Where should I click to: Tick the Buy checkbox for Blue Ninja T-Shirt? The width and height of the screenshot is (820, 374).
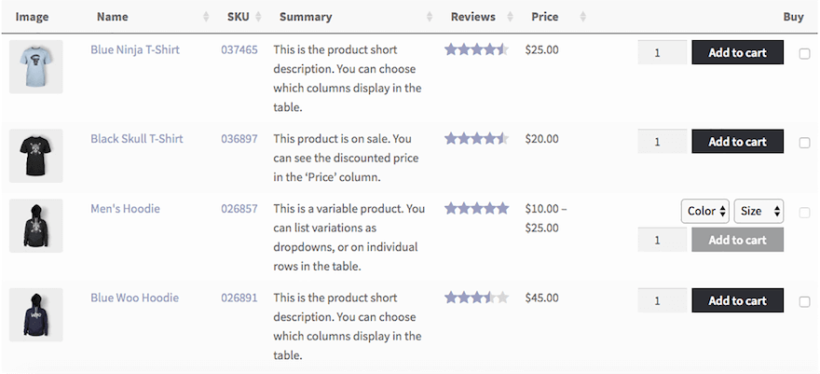805,54
